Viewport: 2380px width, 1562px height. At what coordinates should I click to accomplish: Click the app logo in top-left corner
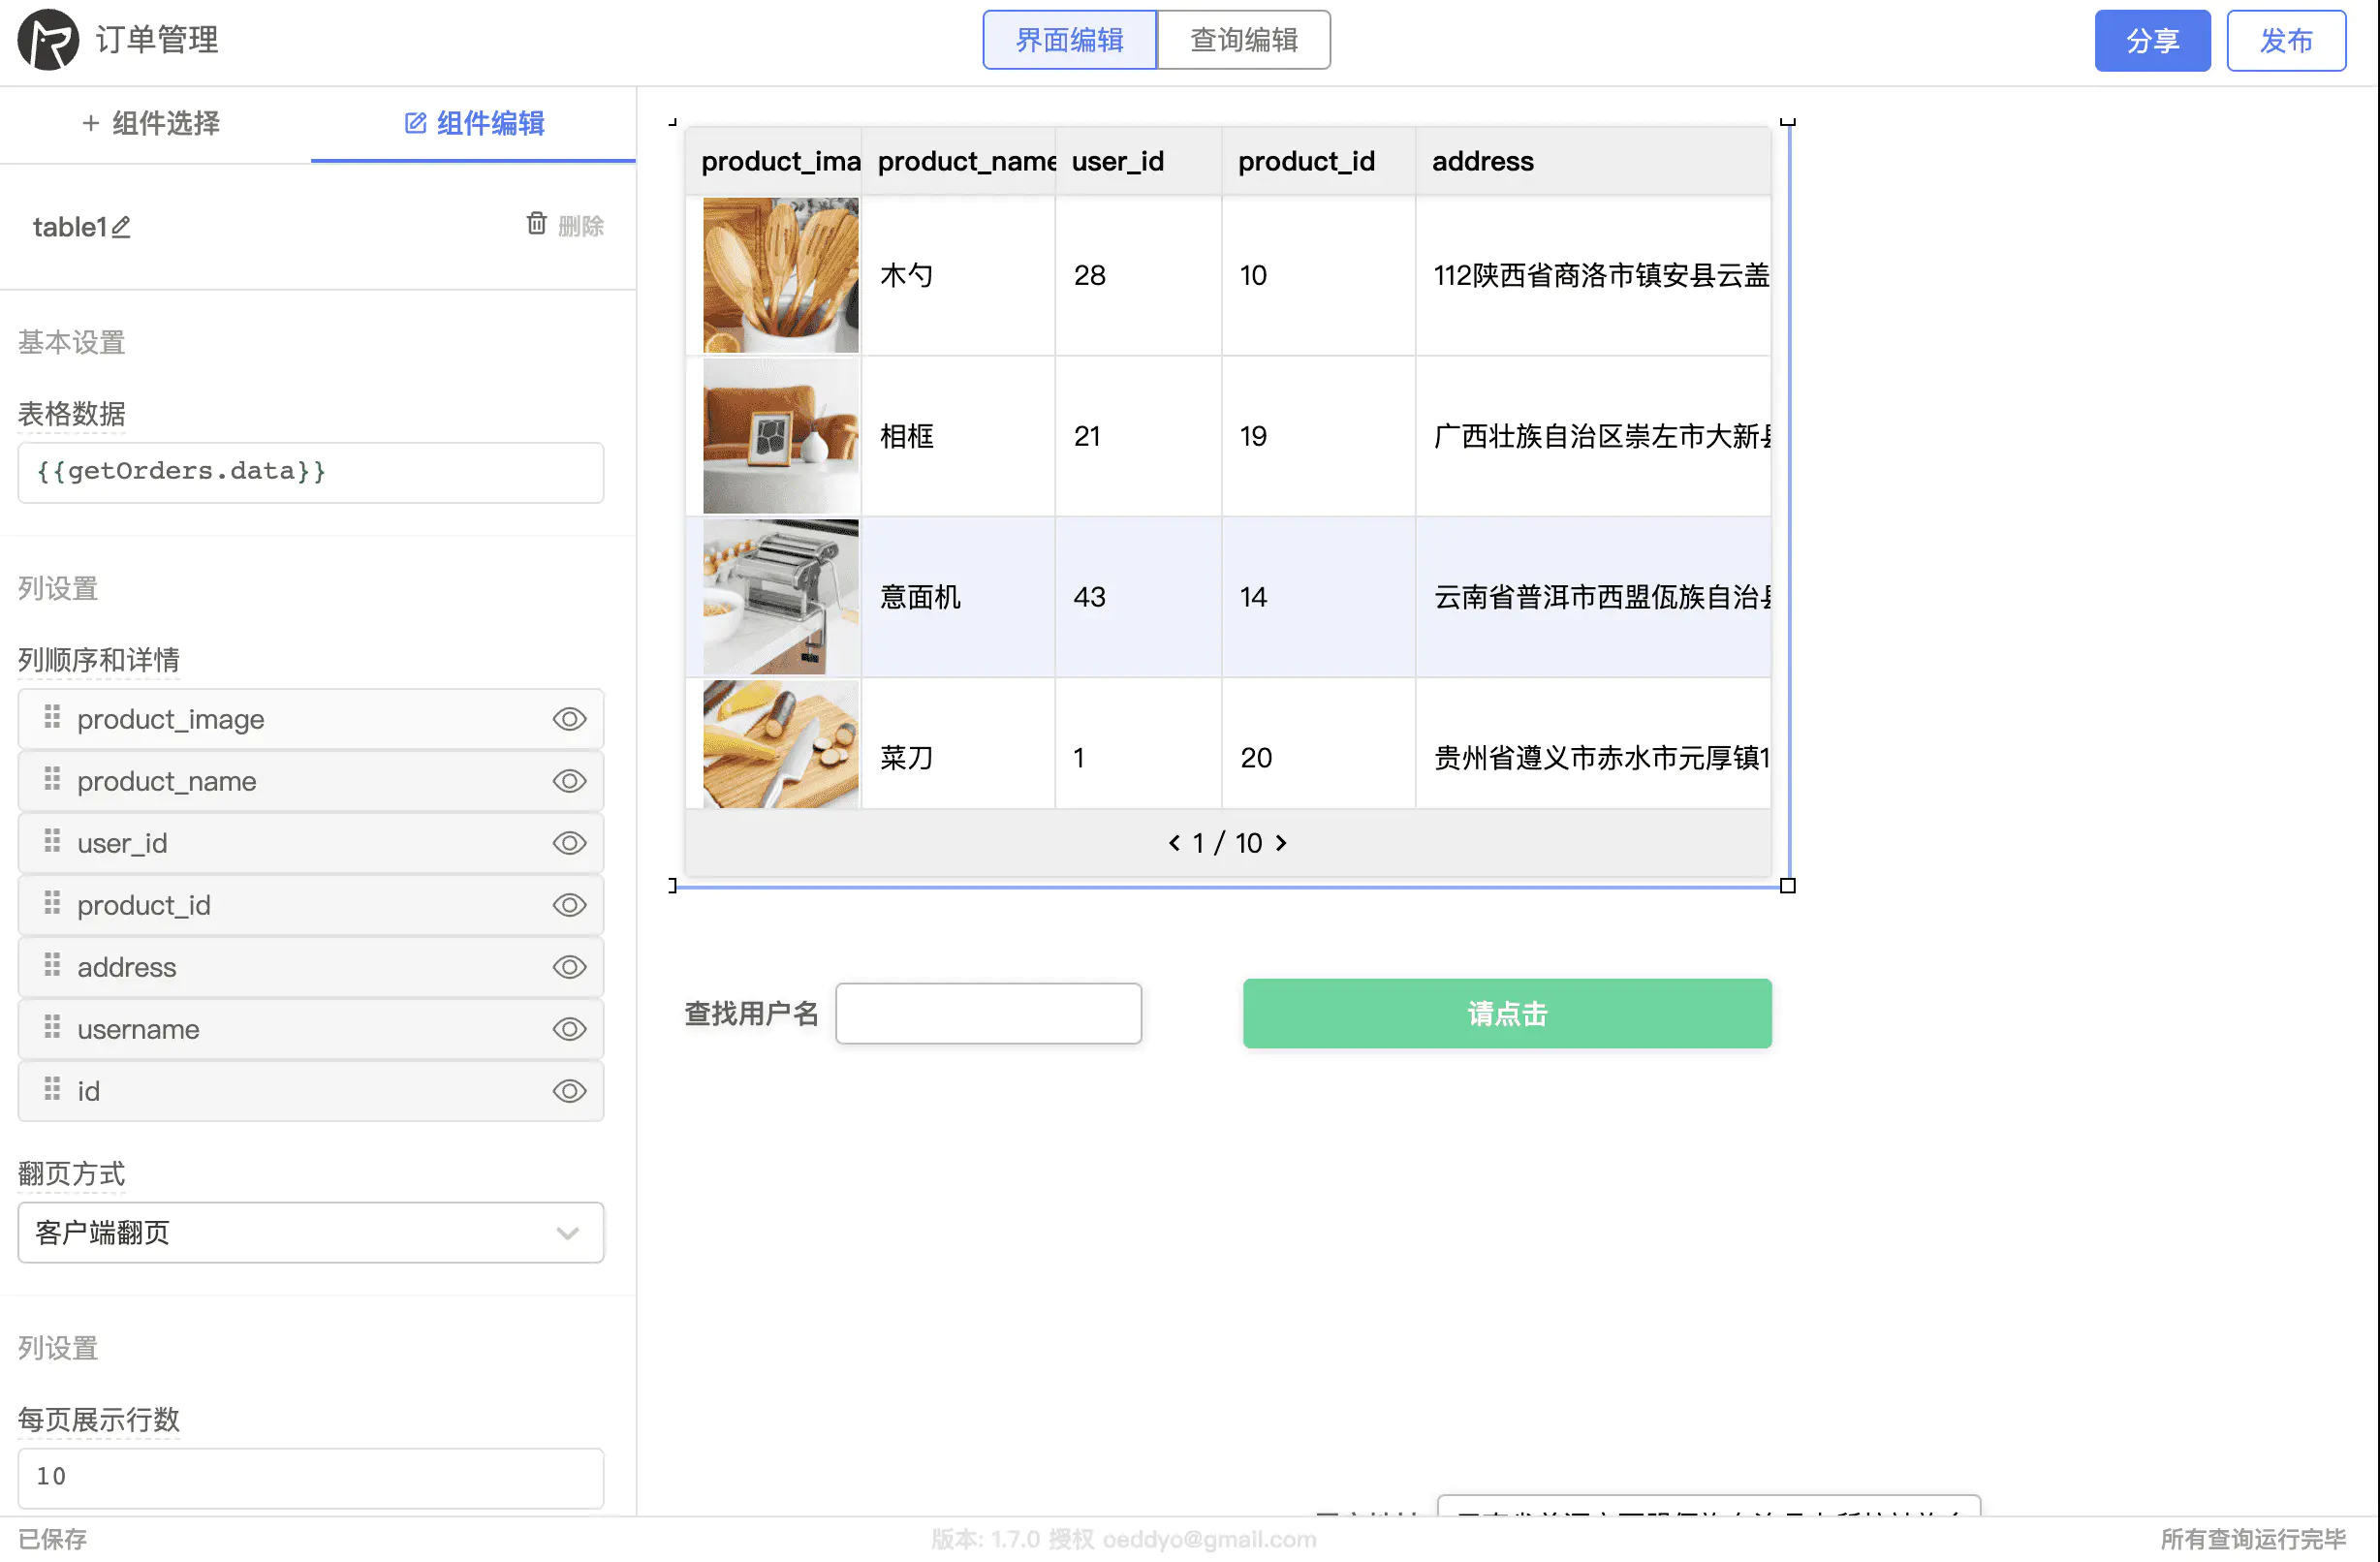click(x=46, y=40)
